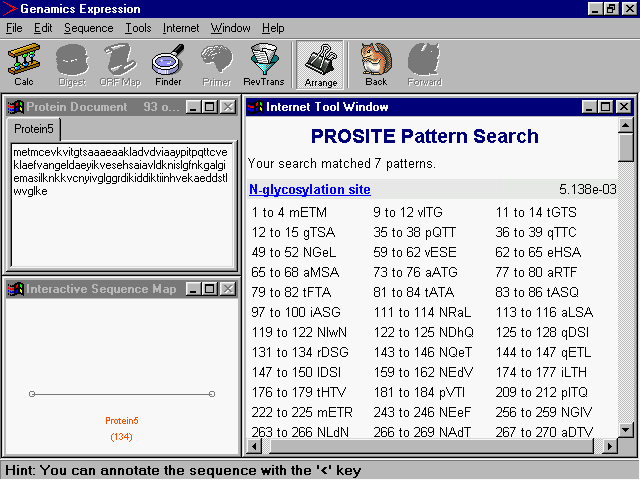Click the '1 to 4 mETM' match
Screen dimensions: 640x480
[289, 212]
